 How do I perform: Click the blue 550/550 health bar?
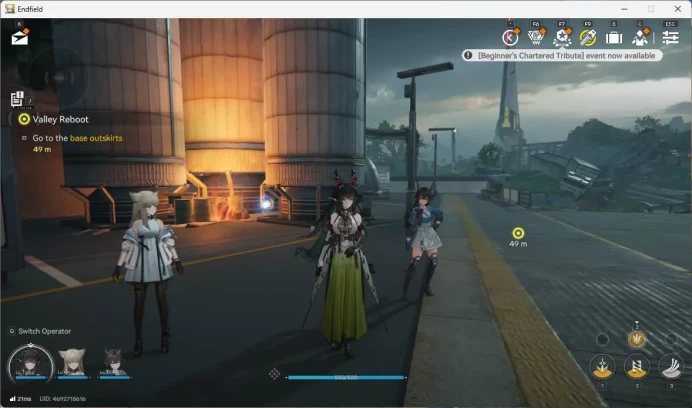(x=346, y=378)
